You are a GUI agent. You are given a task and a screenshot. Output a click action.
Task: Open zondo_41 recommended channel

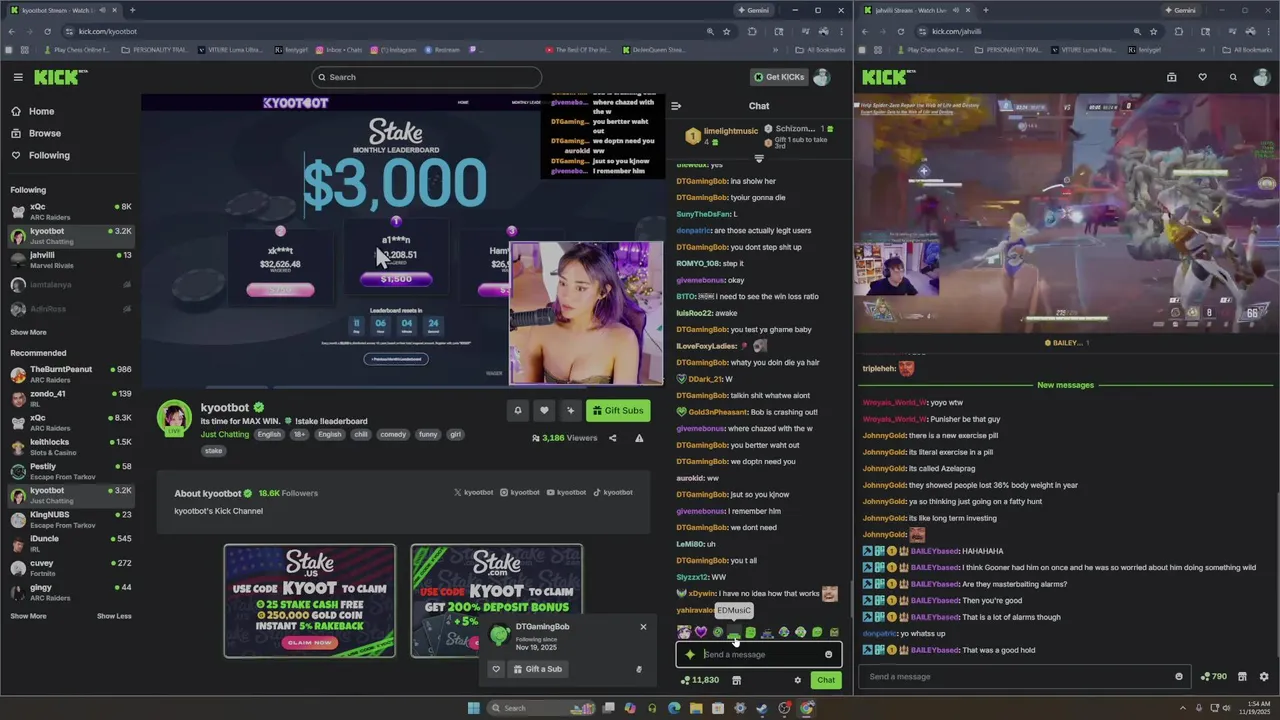pos(70,398)
